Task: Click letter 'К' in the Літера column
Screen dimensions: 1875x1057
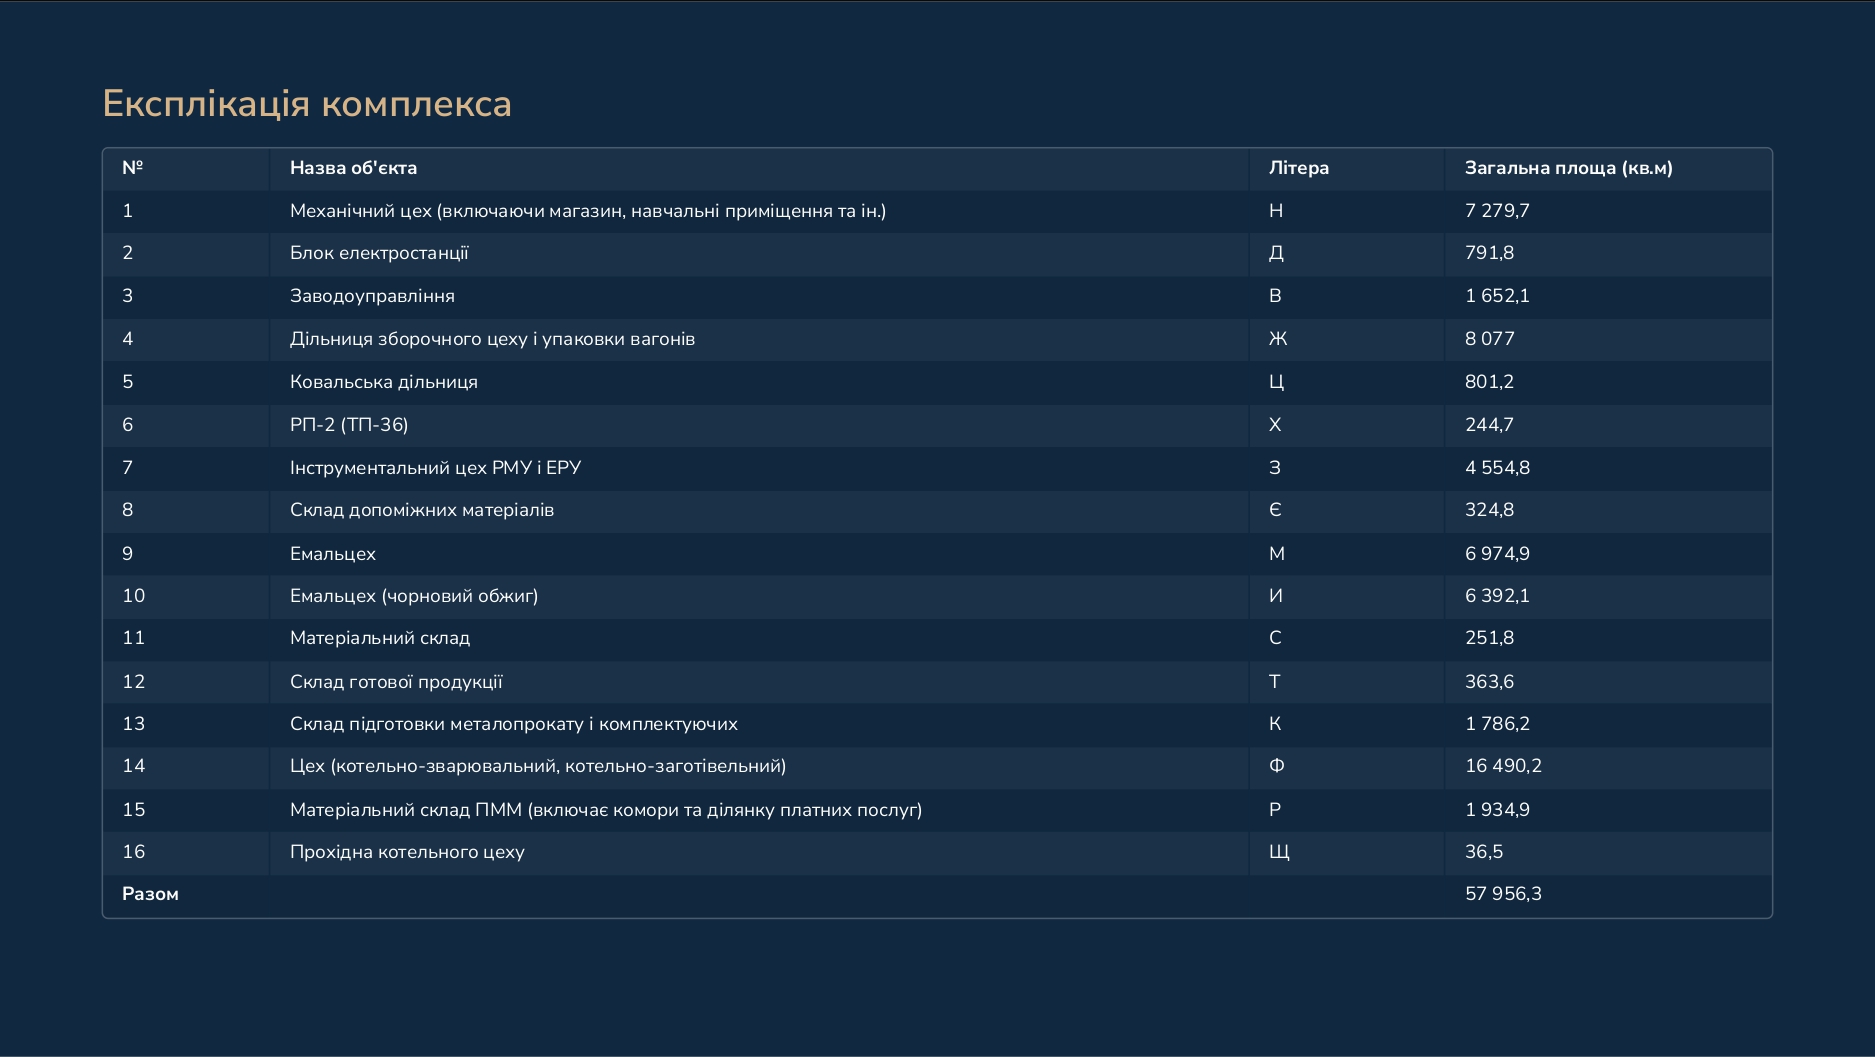Action: (x=1275, y=724)
